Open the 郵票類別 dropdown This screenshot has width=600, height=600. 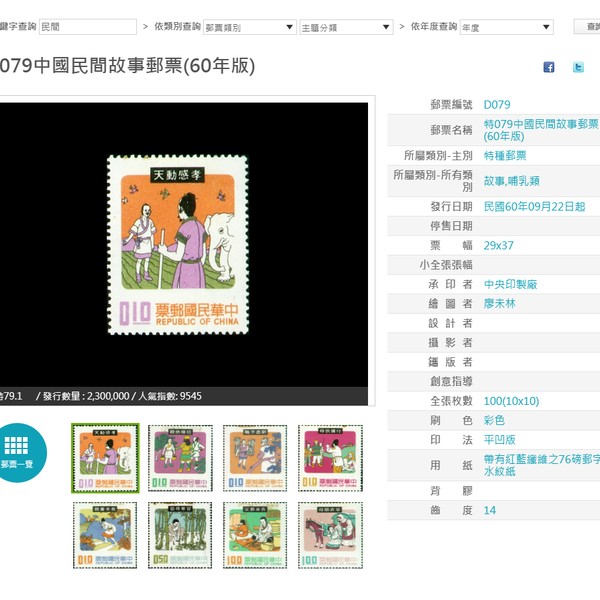pyautogui.click(x=249, y=27)
